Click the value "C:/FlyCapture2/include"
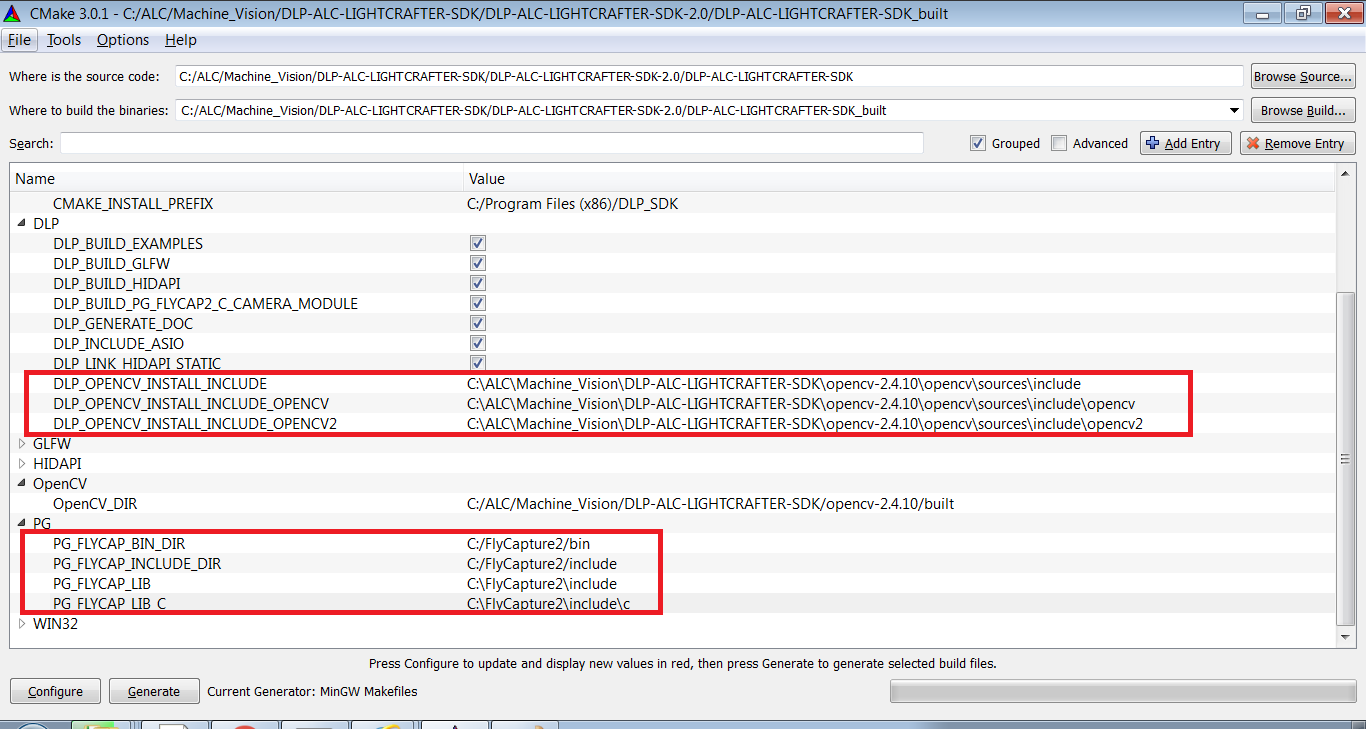The width and height of the screenshot is (1366, 729). click(x=542, y=563)
